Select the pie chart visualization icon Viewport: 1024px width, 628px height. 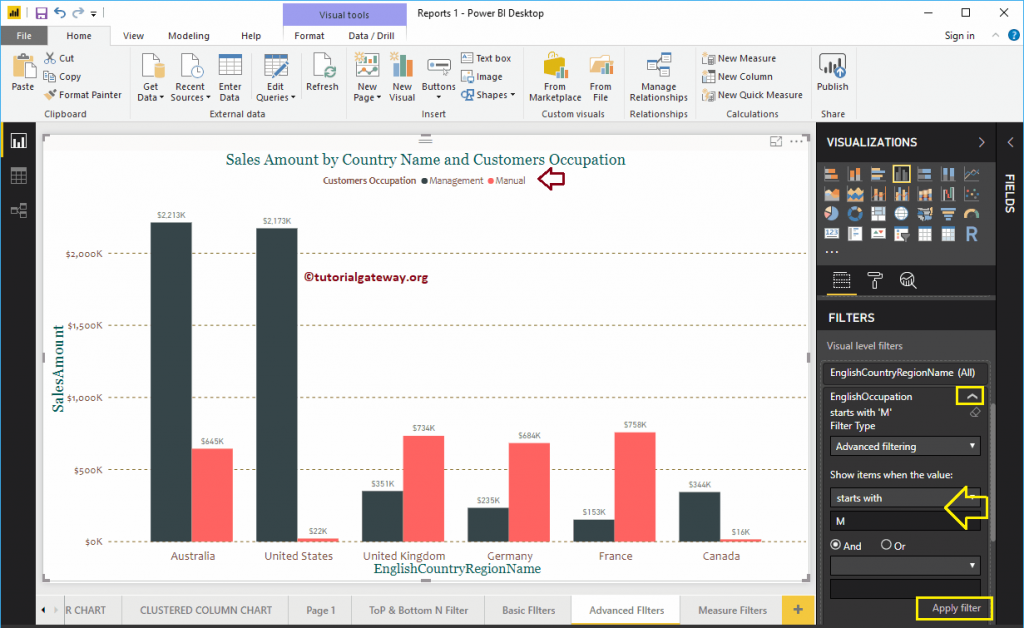[831, 213]
